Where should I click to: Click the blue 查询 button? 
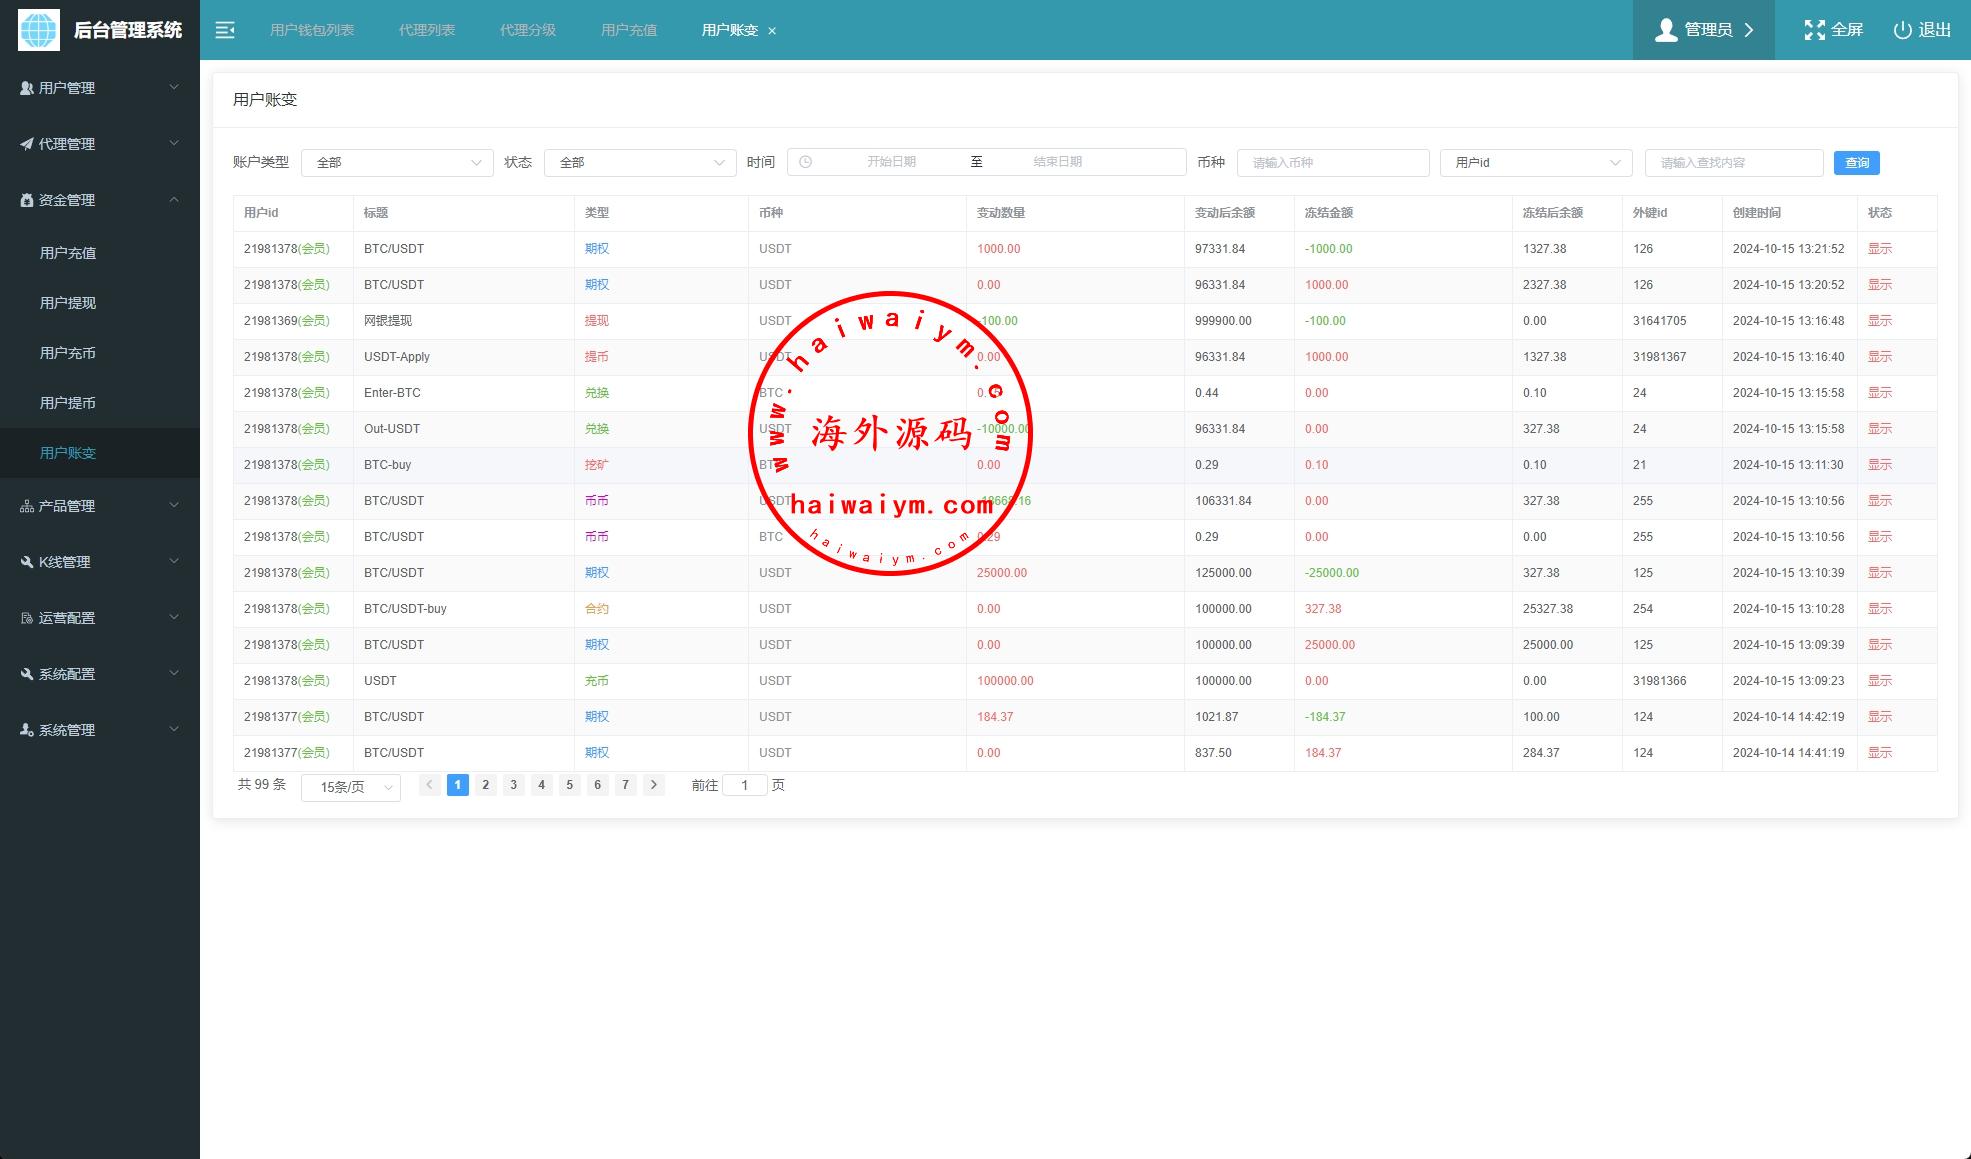pos(1856,162)
